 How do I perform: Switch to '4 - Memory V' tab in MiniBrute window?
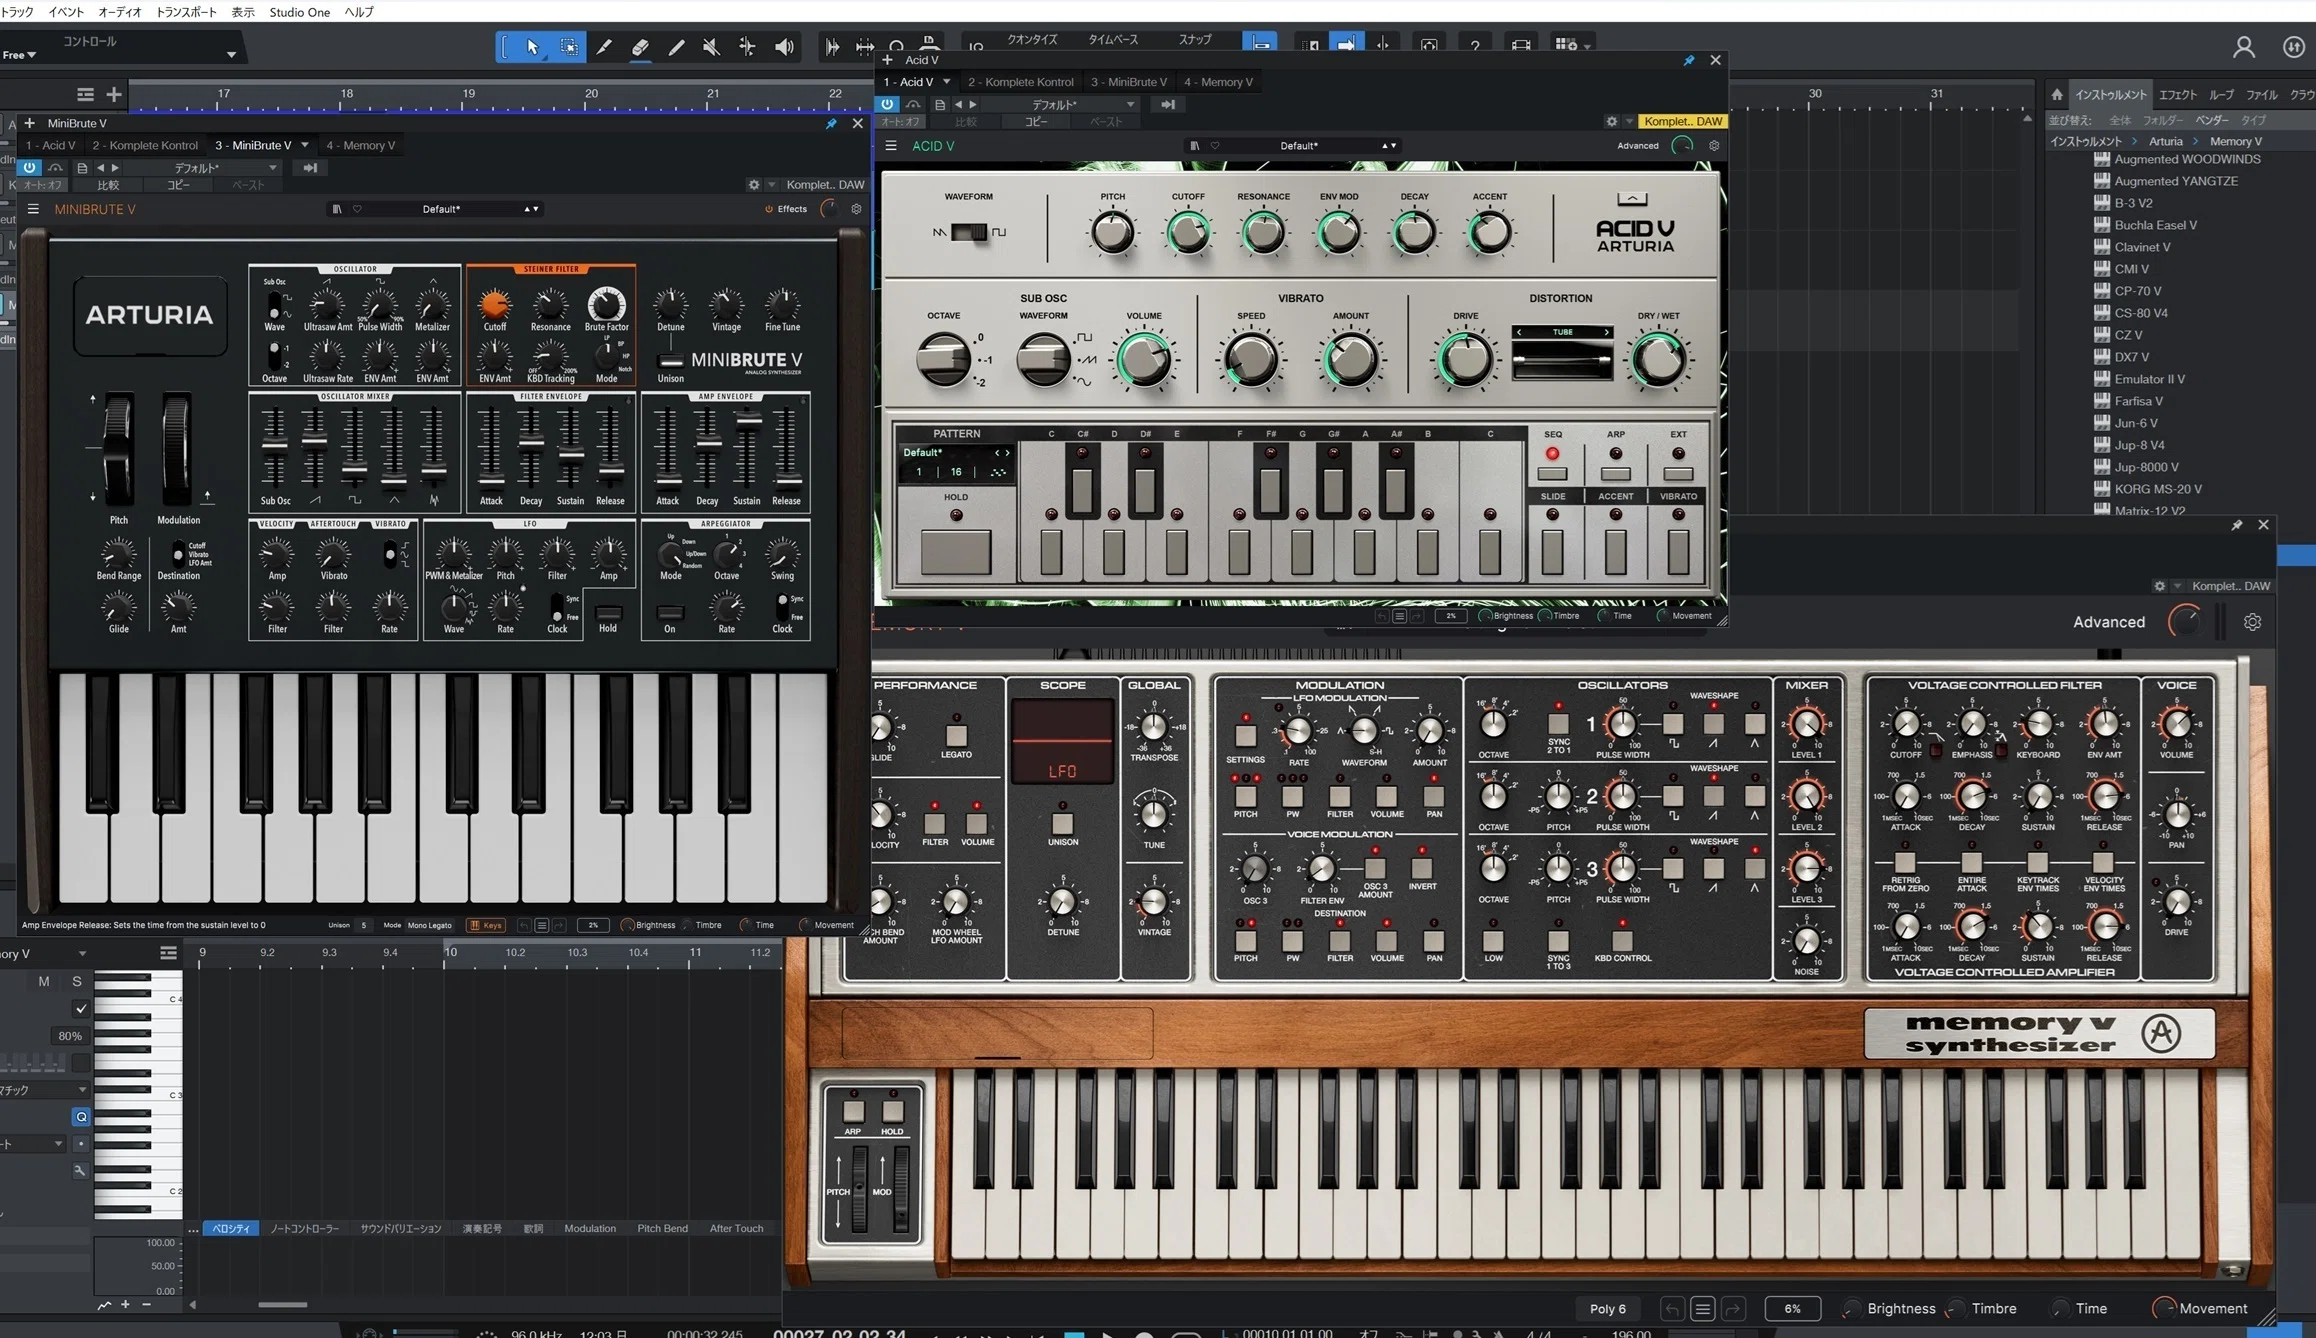(x=360, y=145)
